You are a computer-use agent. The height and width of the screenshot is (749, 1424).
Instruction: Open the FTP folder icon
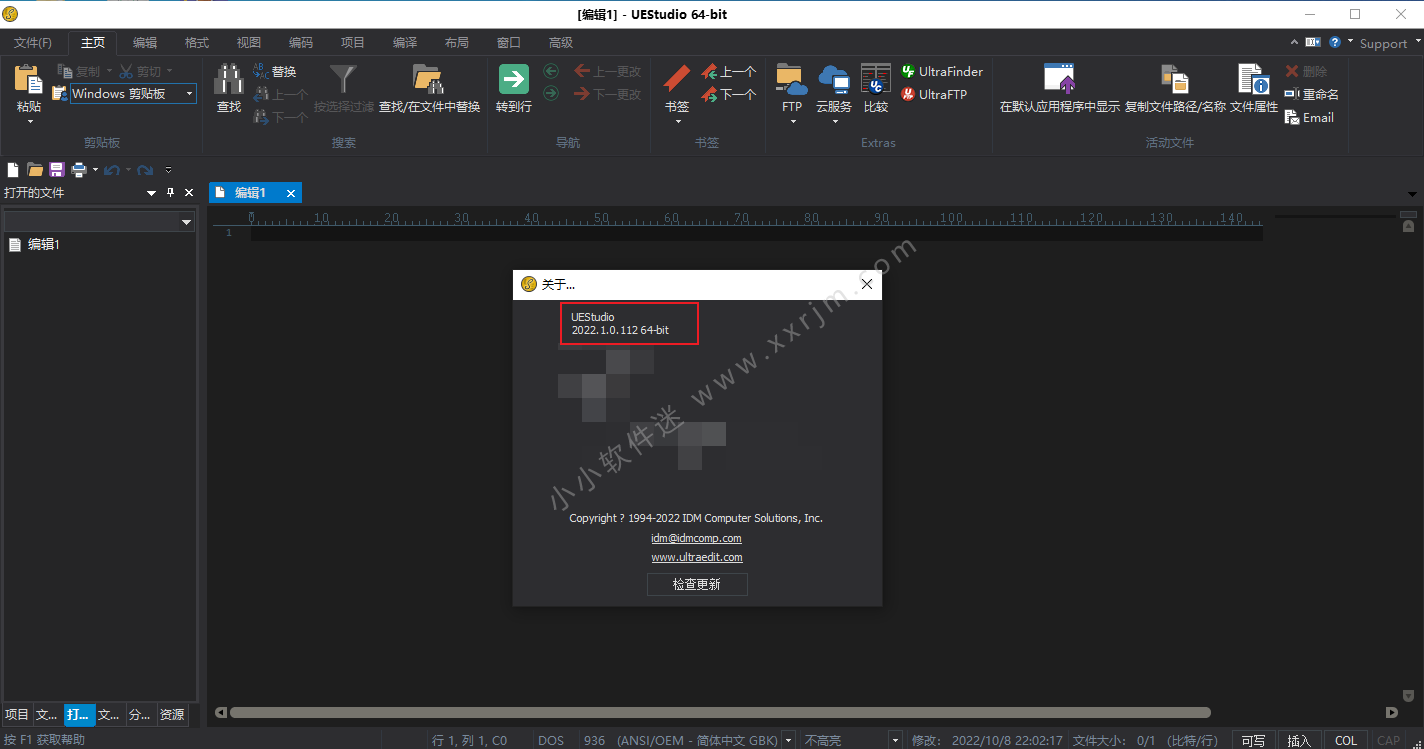[791, 80]
